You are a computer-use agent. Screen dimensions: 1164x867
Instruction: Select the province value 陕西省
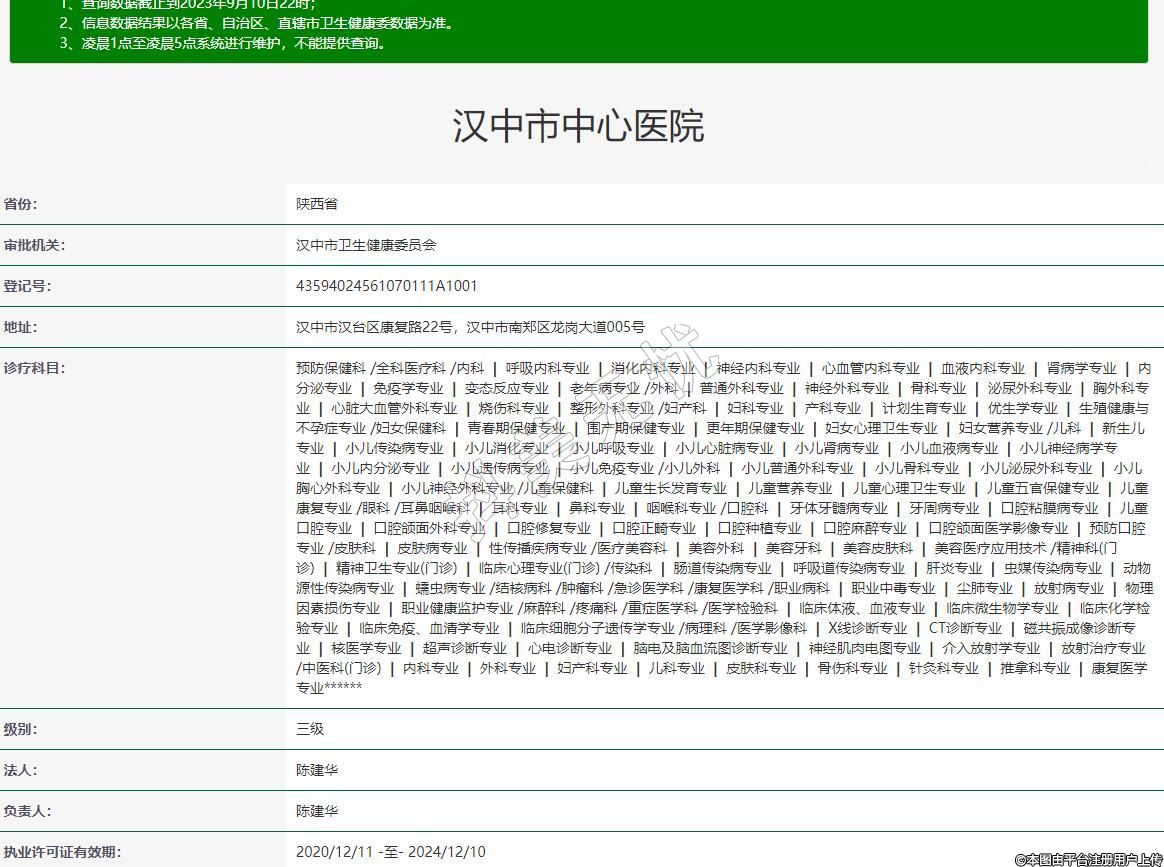coord(317,204)
